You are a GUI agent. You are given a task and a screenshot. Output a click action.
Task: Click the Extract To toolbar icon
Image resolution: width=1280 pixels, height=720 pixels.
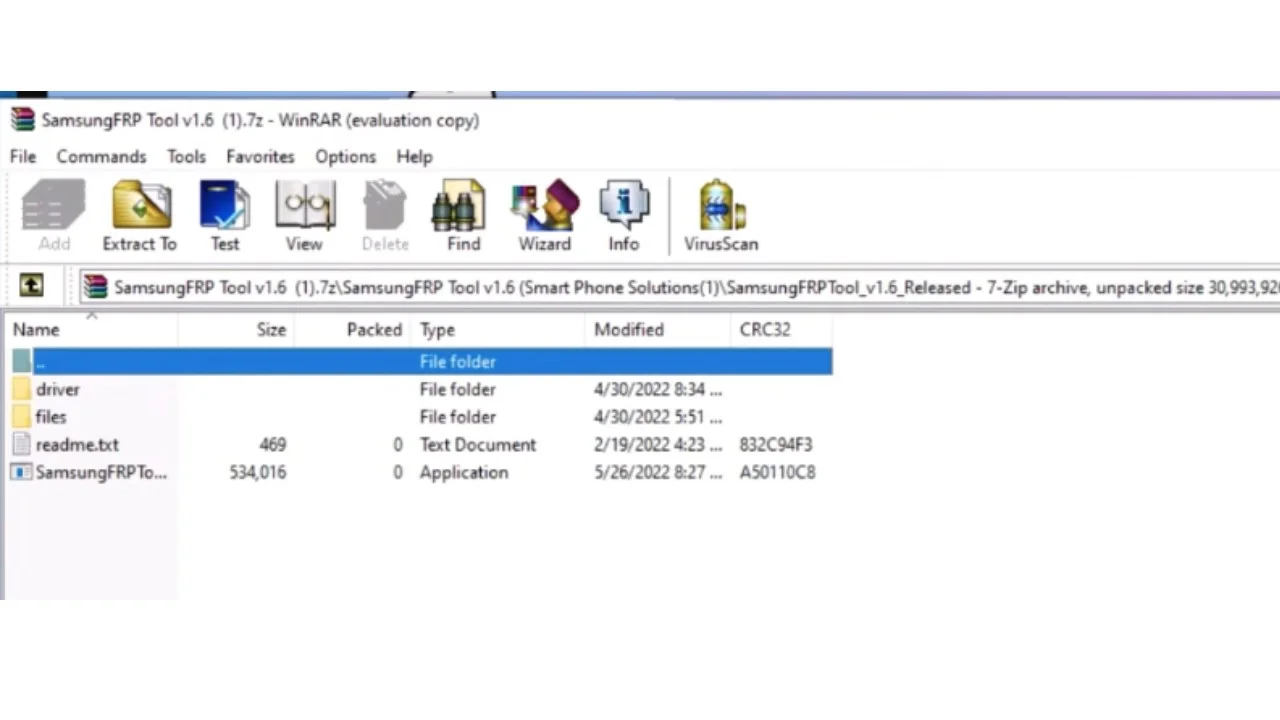tap(140, 215)
